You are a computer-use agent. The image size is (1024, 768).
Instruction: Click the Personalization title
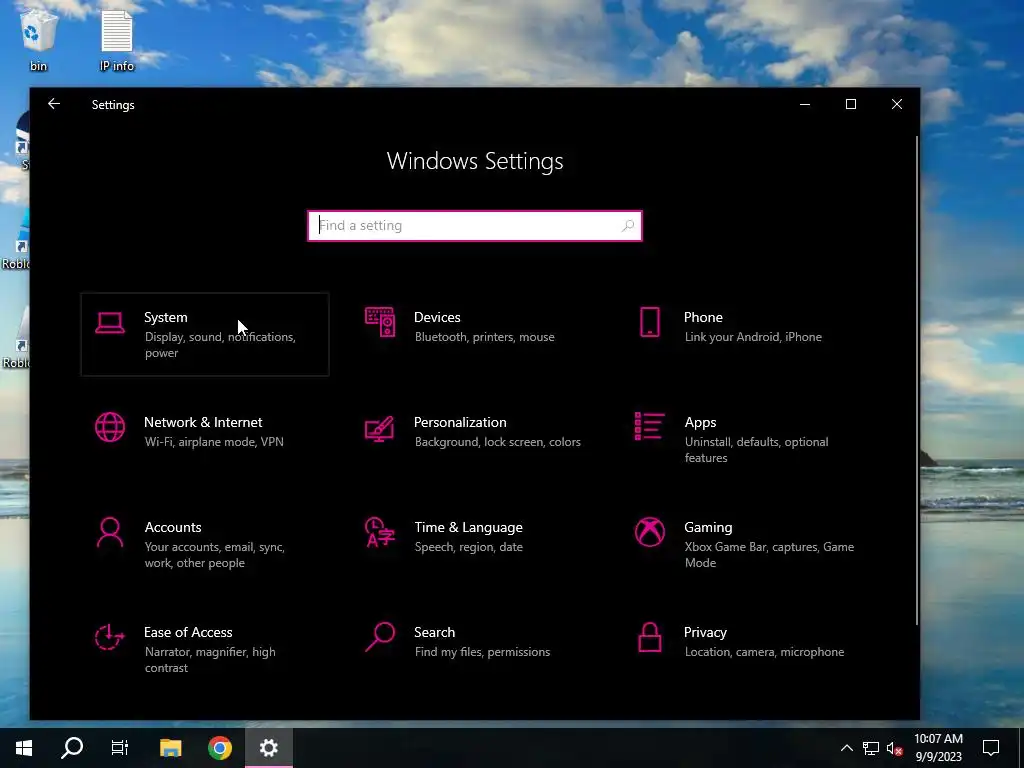coord(460,423)
